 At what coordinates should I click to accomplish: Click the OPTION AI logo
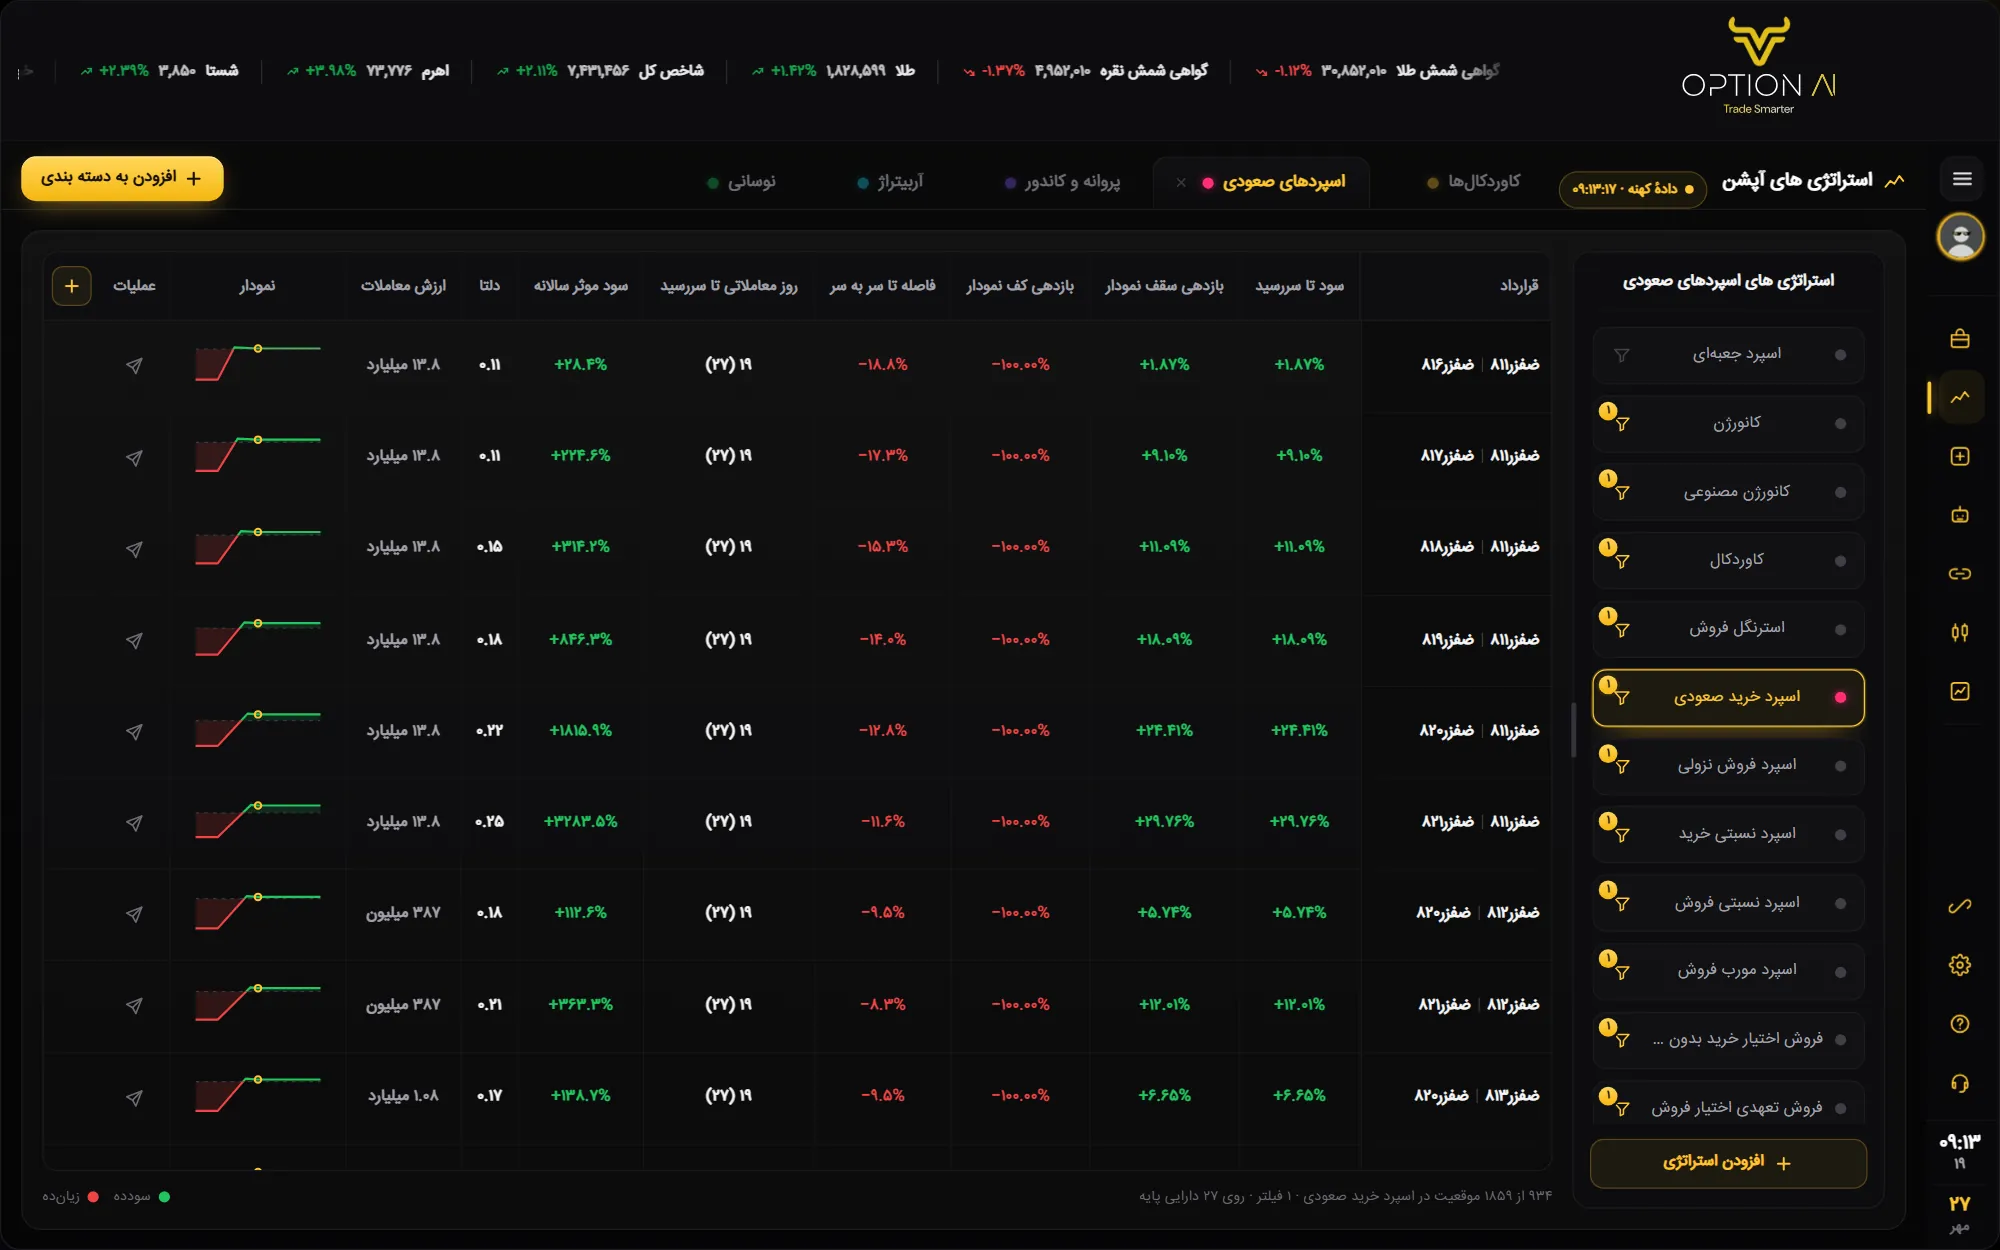click(1759, 67)
